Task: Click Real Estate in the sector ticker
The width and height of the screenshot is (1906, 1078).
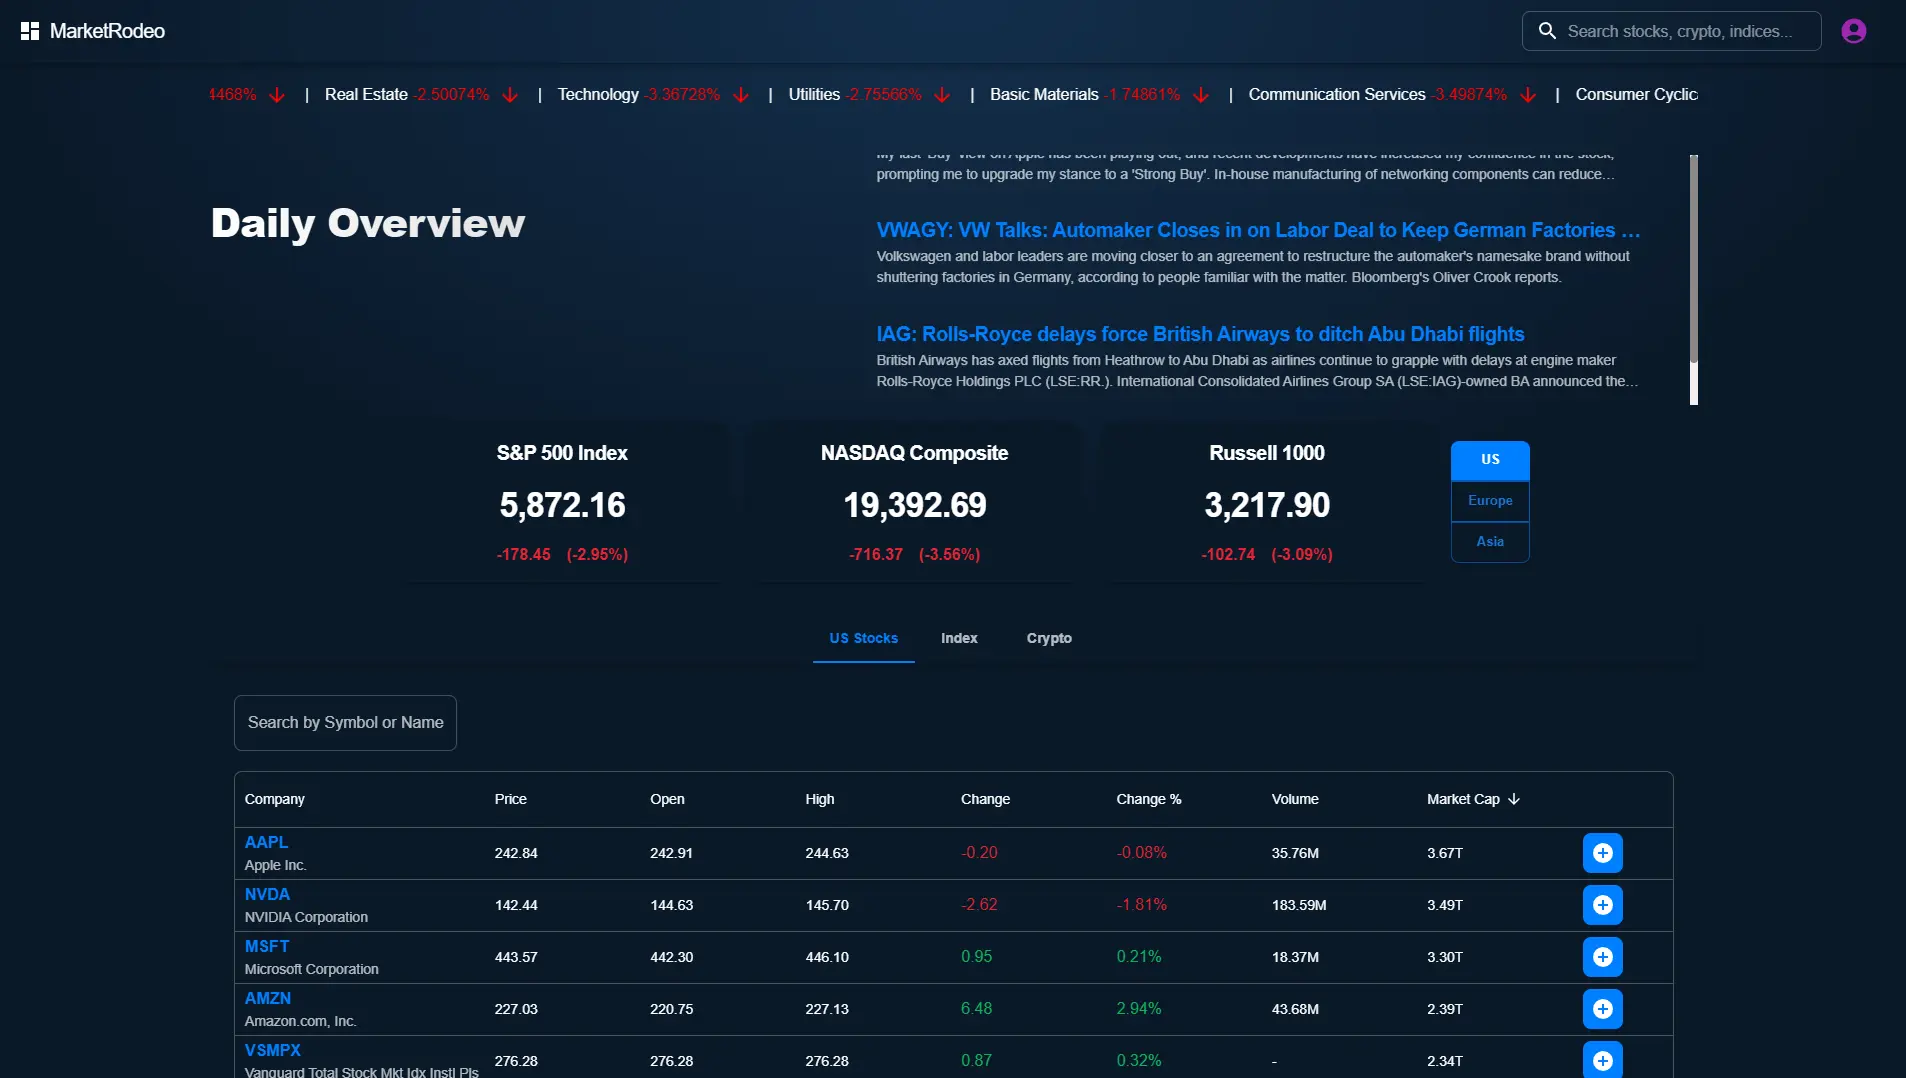Action: coord(366,95)
